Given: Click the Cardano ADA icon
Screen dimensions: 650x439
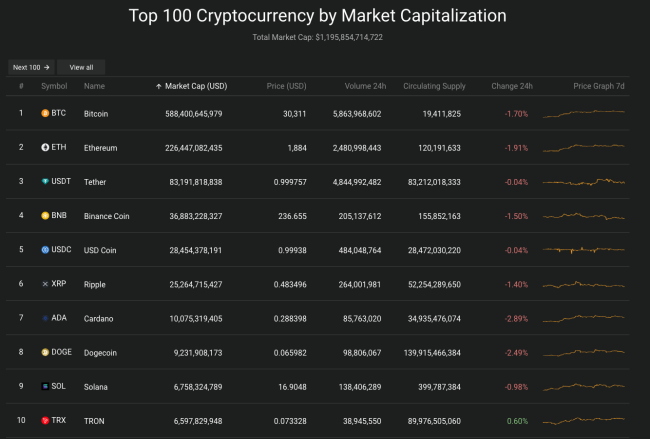Looking at the screenshot, I should pyautogui.click(x=45, y=318).
